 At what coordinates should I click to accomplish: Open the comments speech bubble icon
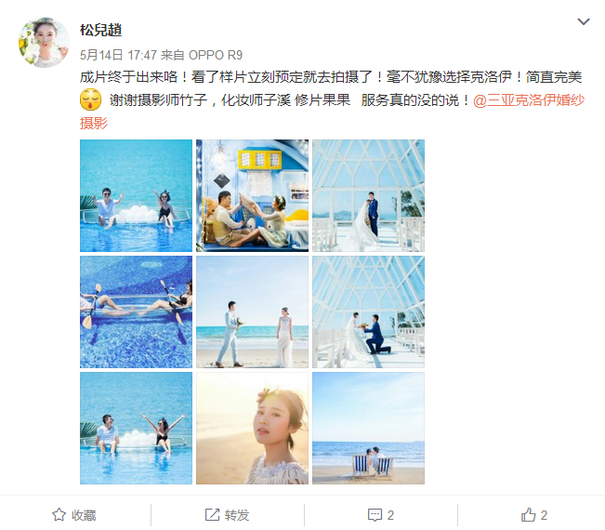point(375,515)
